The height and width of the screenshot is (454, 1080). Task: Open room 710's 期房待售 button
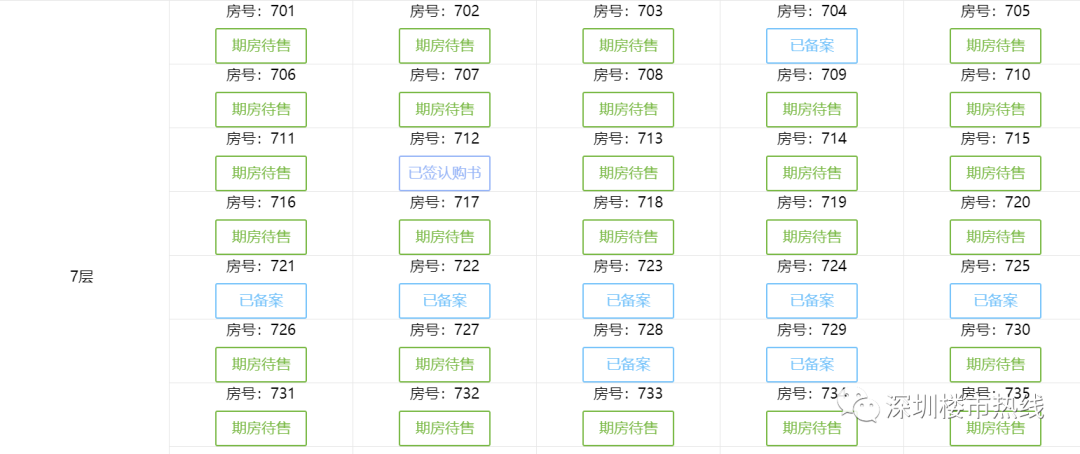[995, 110]
